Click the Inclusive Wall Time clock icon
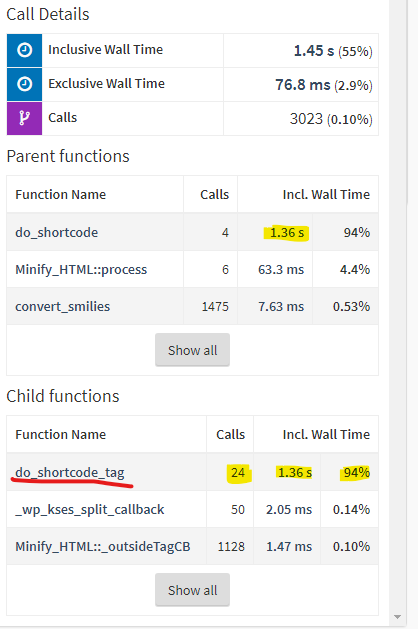Screen dimensions: 418x629 coord(24,50)
